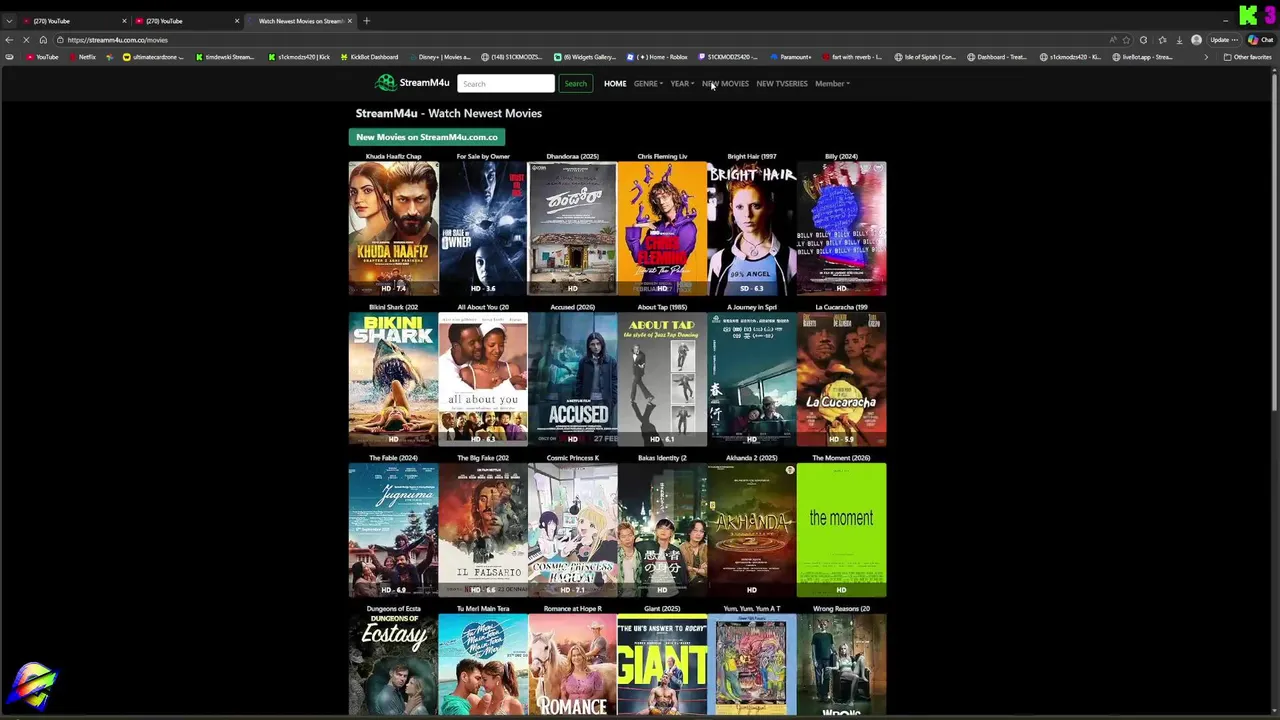This screenshot has width=1280, height=720.
Task: Open The Moment green poster
Action: (x=841, y=530)
